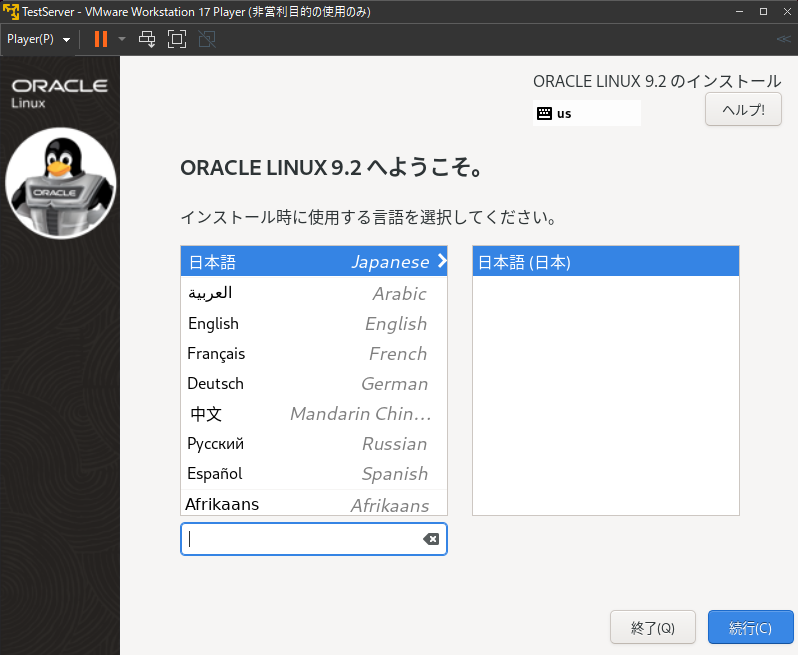Minimize the VMware Player window
Viewport: 798px width, 655px height.
(x=739, y=11)
